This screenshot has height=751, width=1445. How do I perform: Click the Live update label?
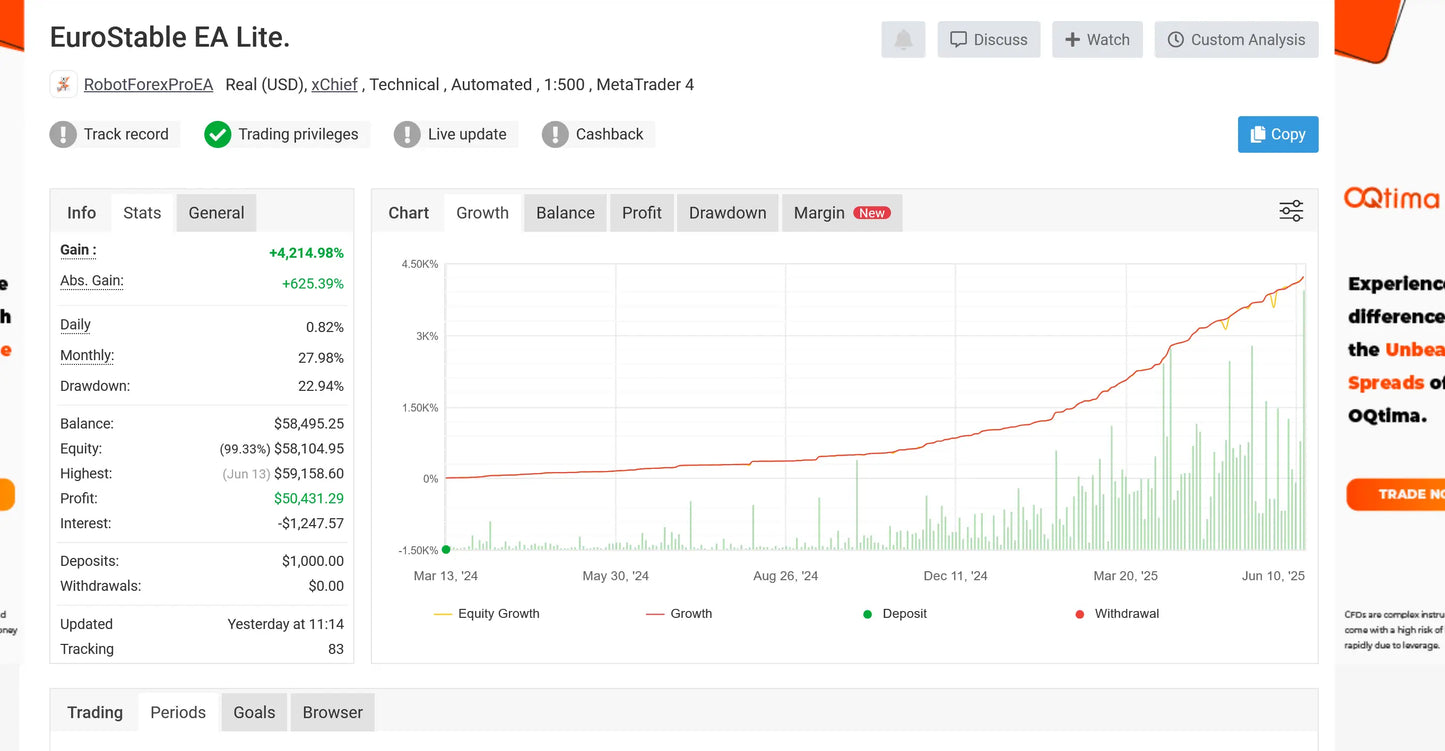click(x=467, y=134)
